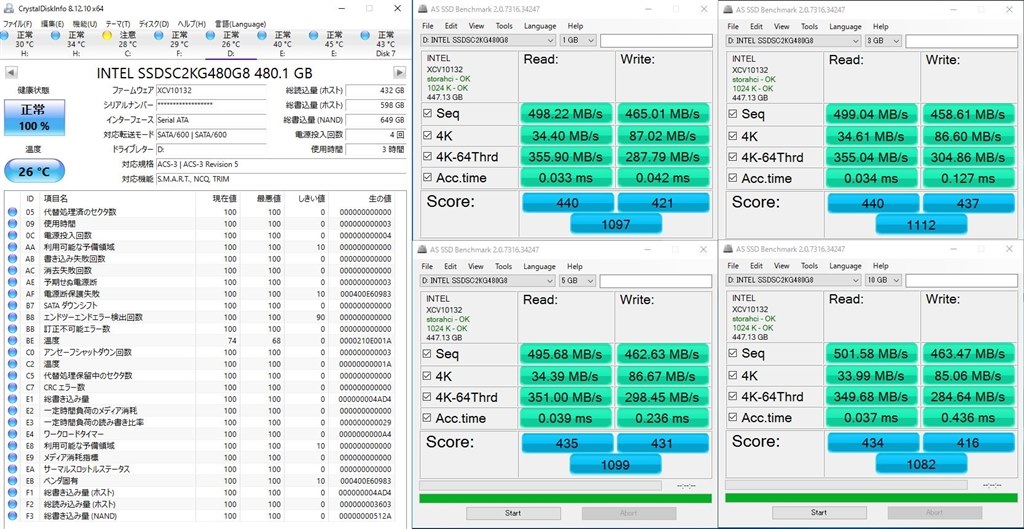Click the status circle of SMART row BB
Viewport: 1024px width, 529px height.
(12, 329)
